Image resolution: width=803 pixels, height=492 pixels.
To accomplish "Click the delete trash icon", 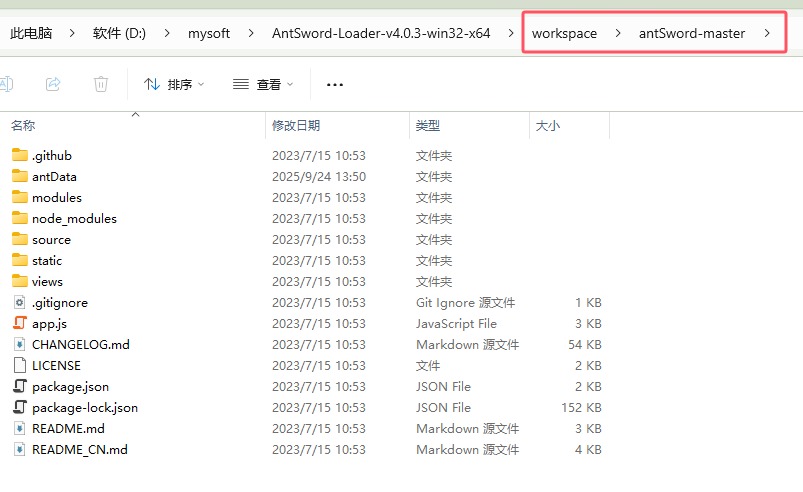I will 101,83.
